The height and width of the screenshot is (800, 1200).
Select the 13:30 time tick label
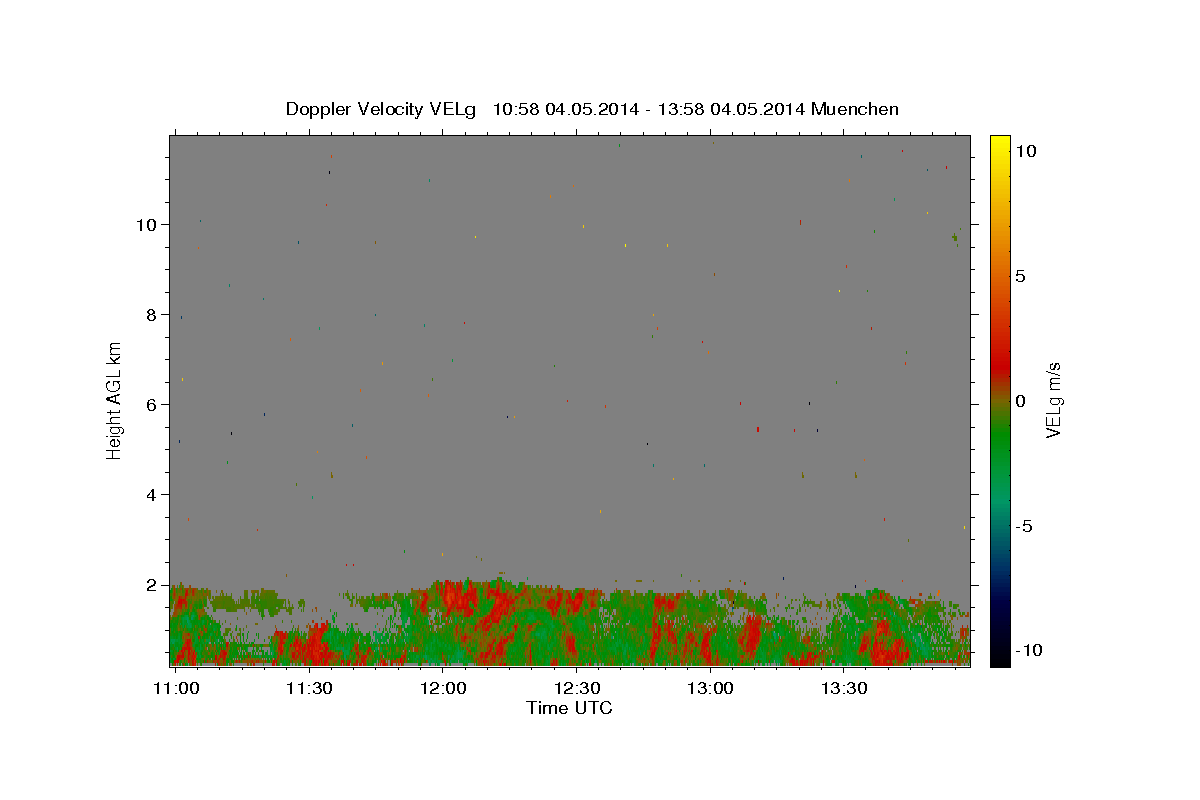tap(844, 689)
